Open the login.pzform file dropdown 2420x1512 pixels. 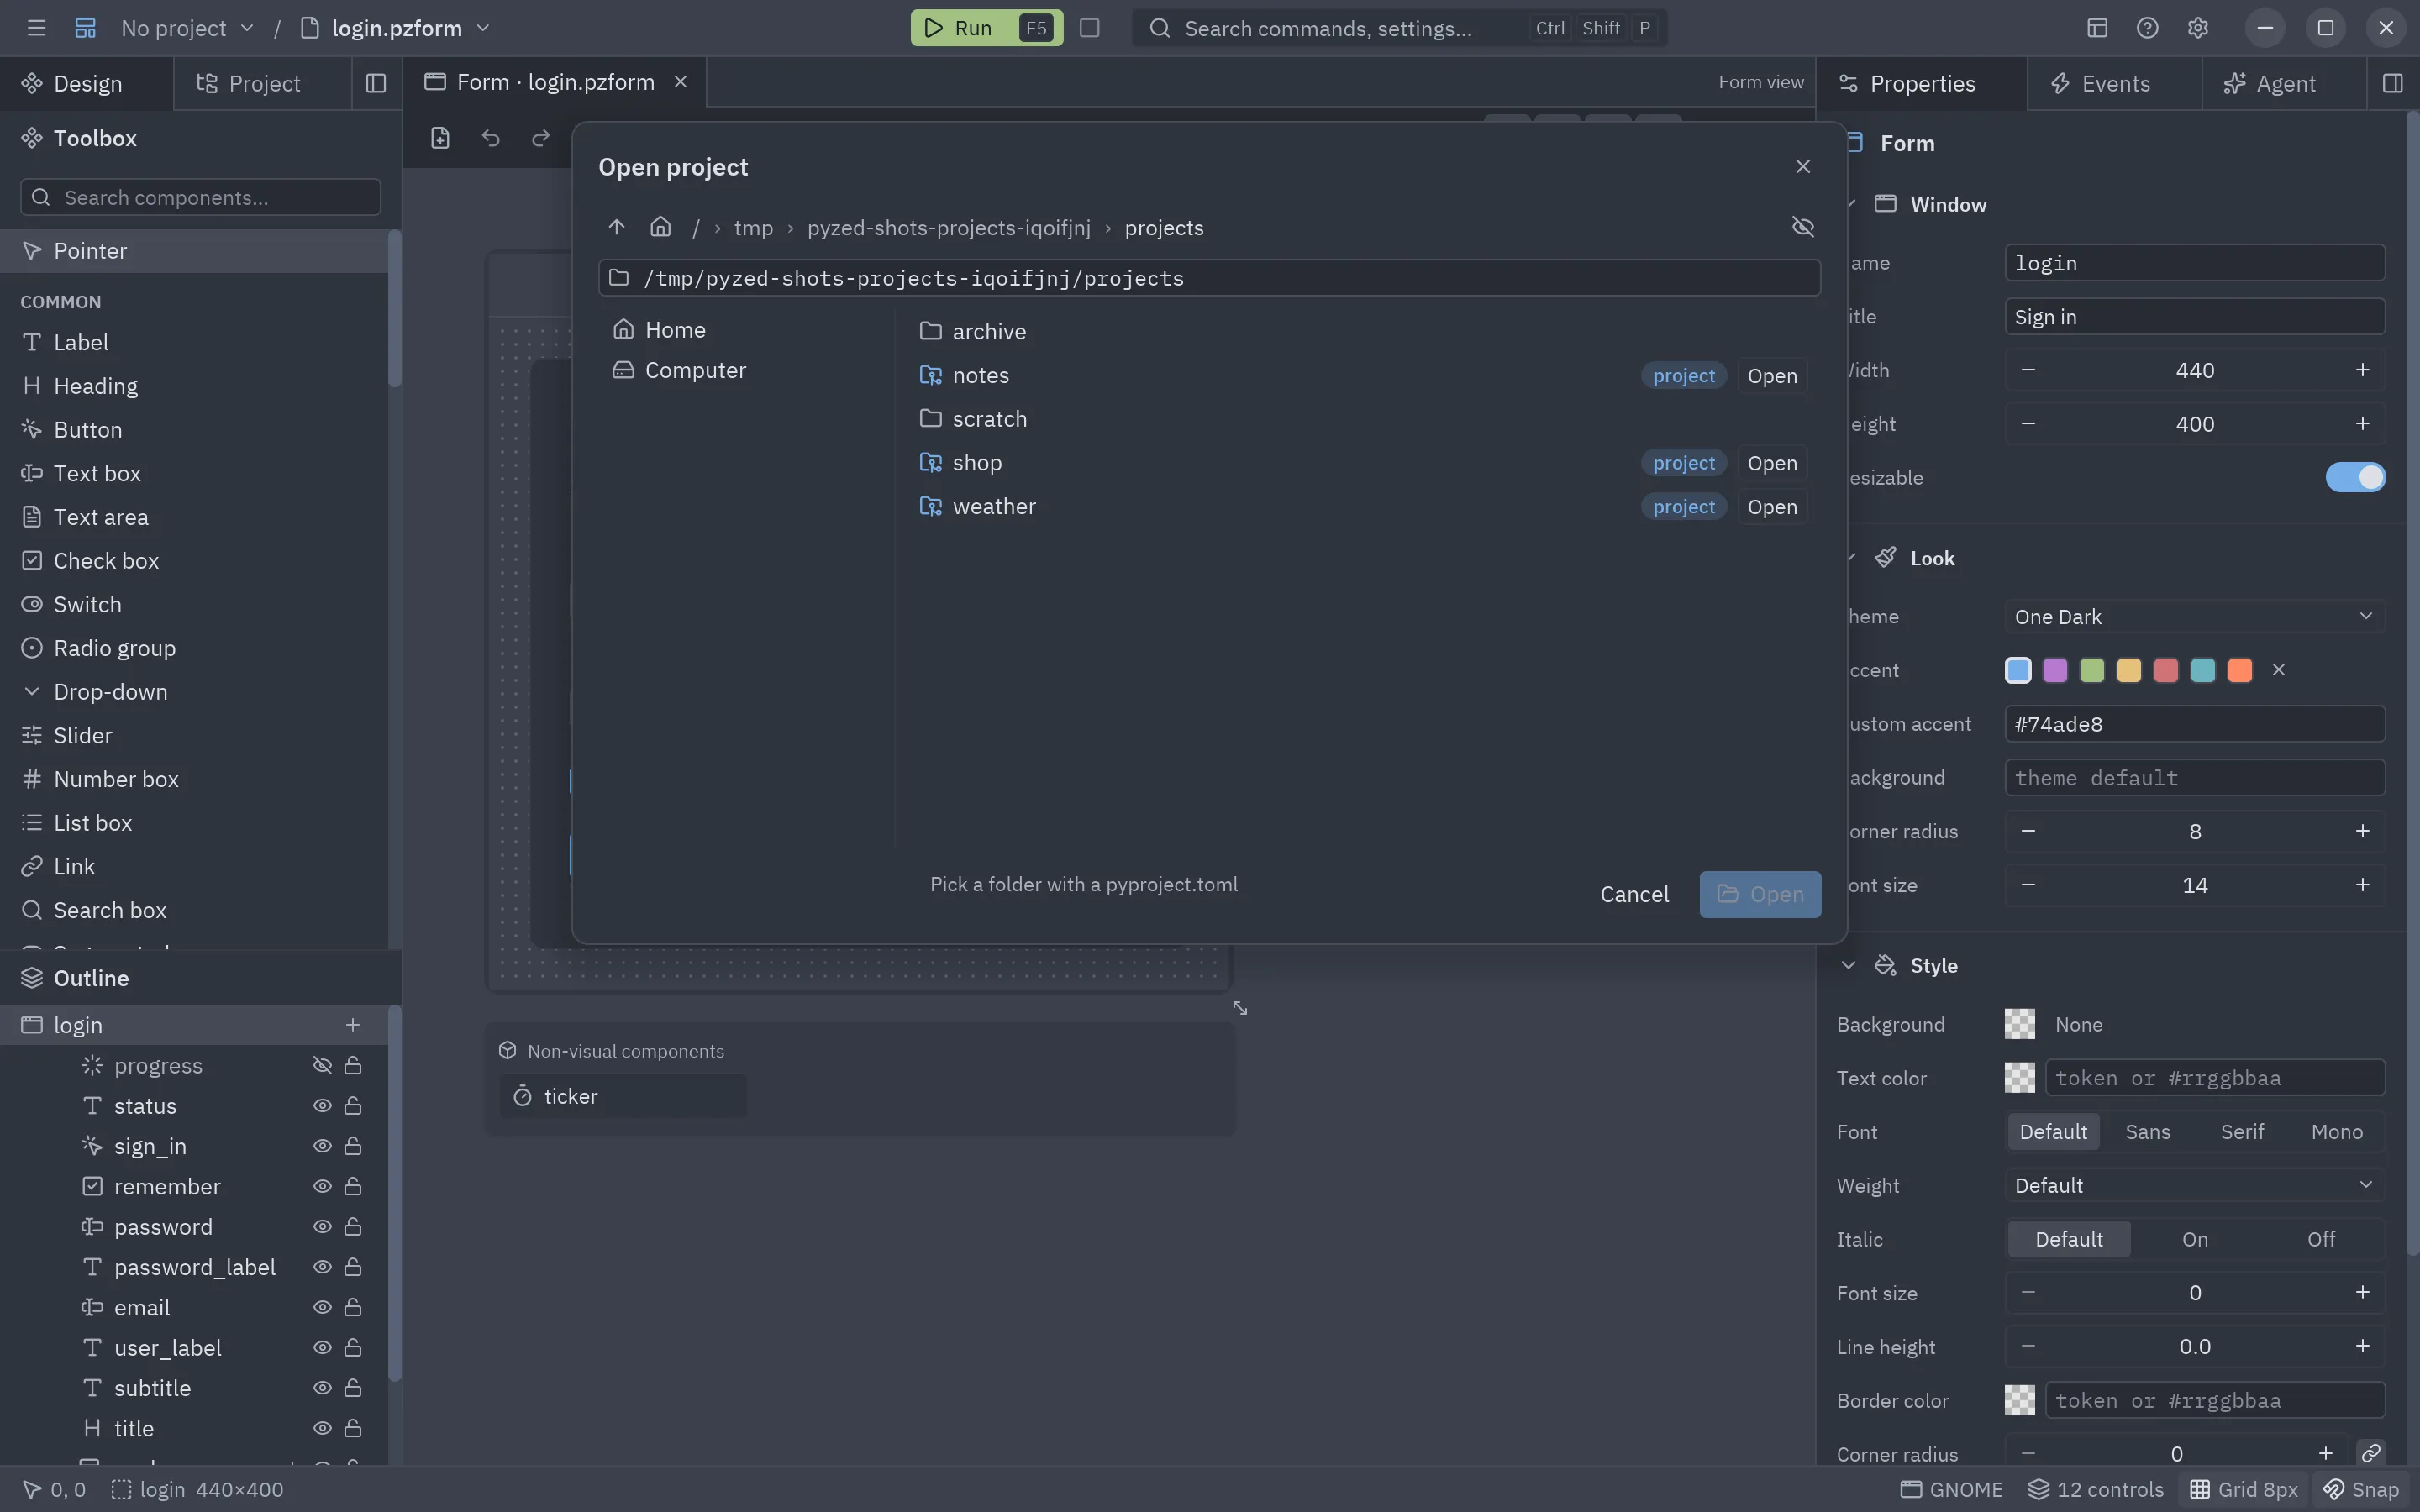coord(396,28)
